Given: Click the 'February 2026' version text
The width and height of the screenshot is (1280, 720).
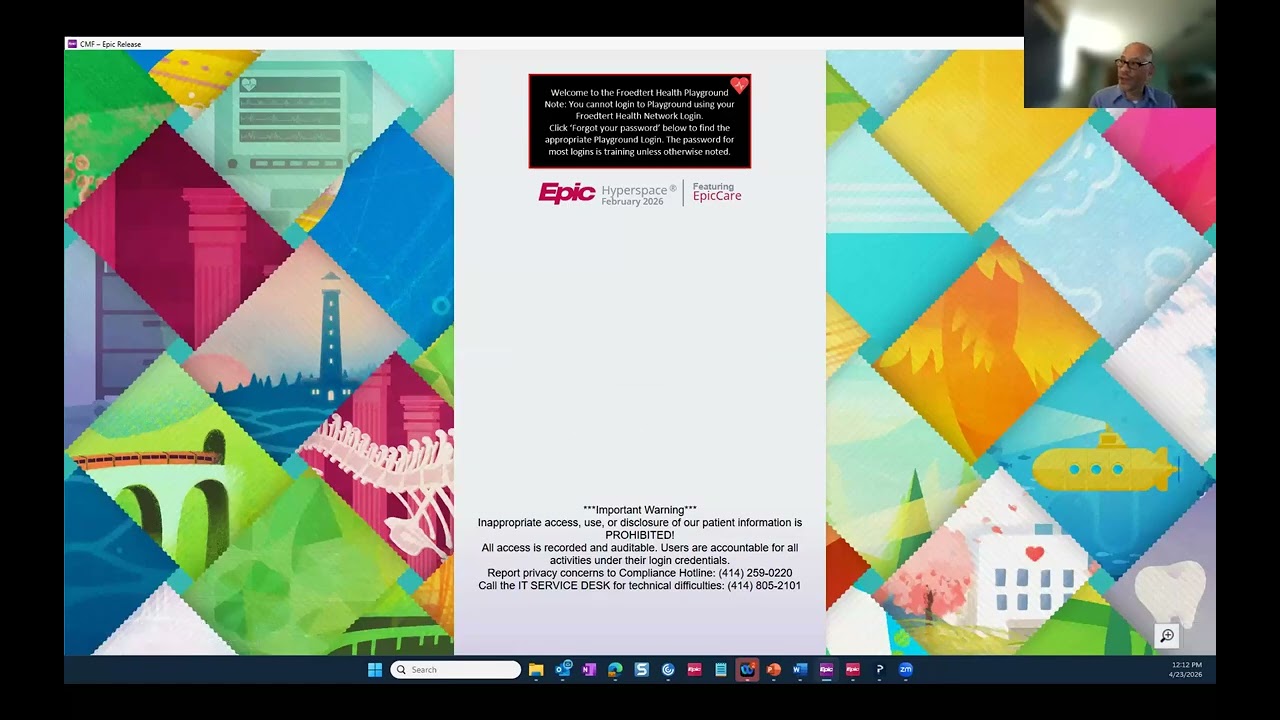Looking at the screenshot, I should click(632, 202).
